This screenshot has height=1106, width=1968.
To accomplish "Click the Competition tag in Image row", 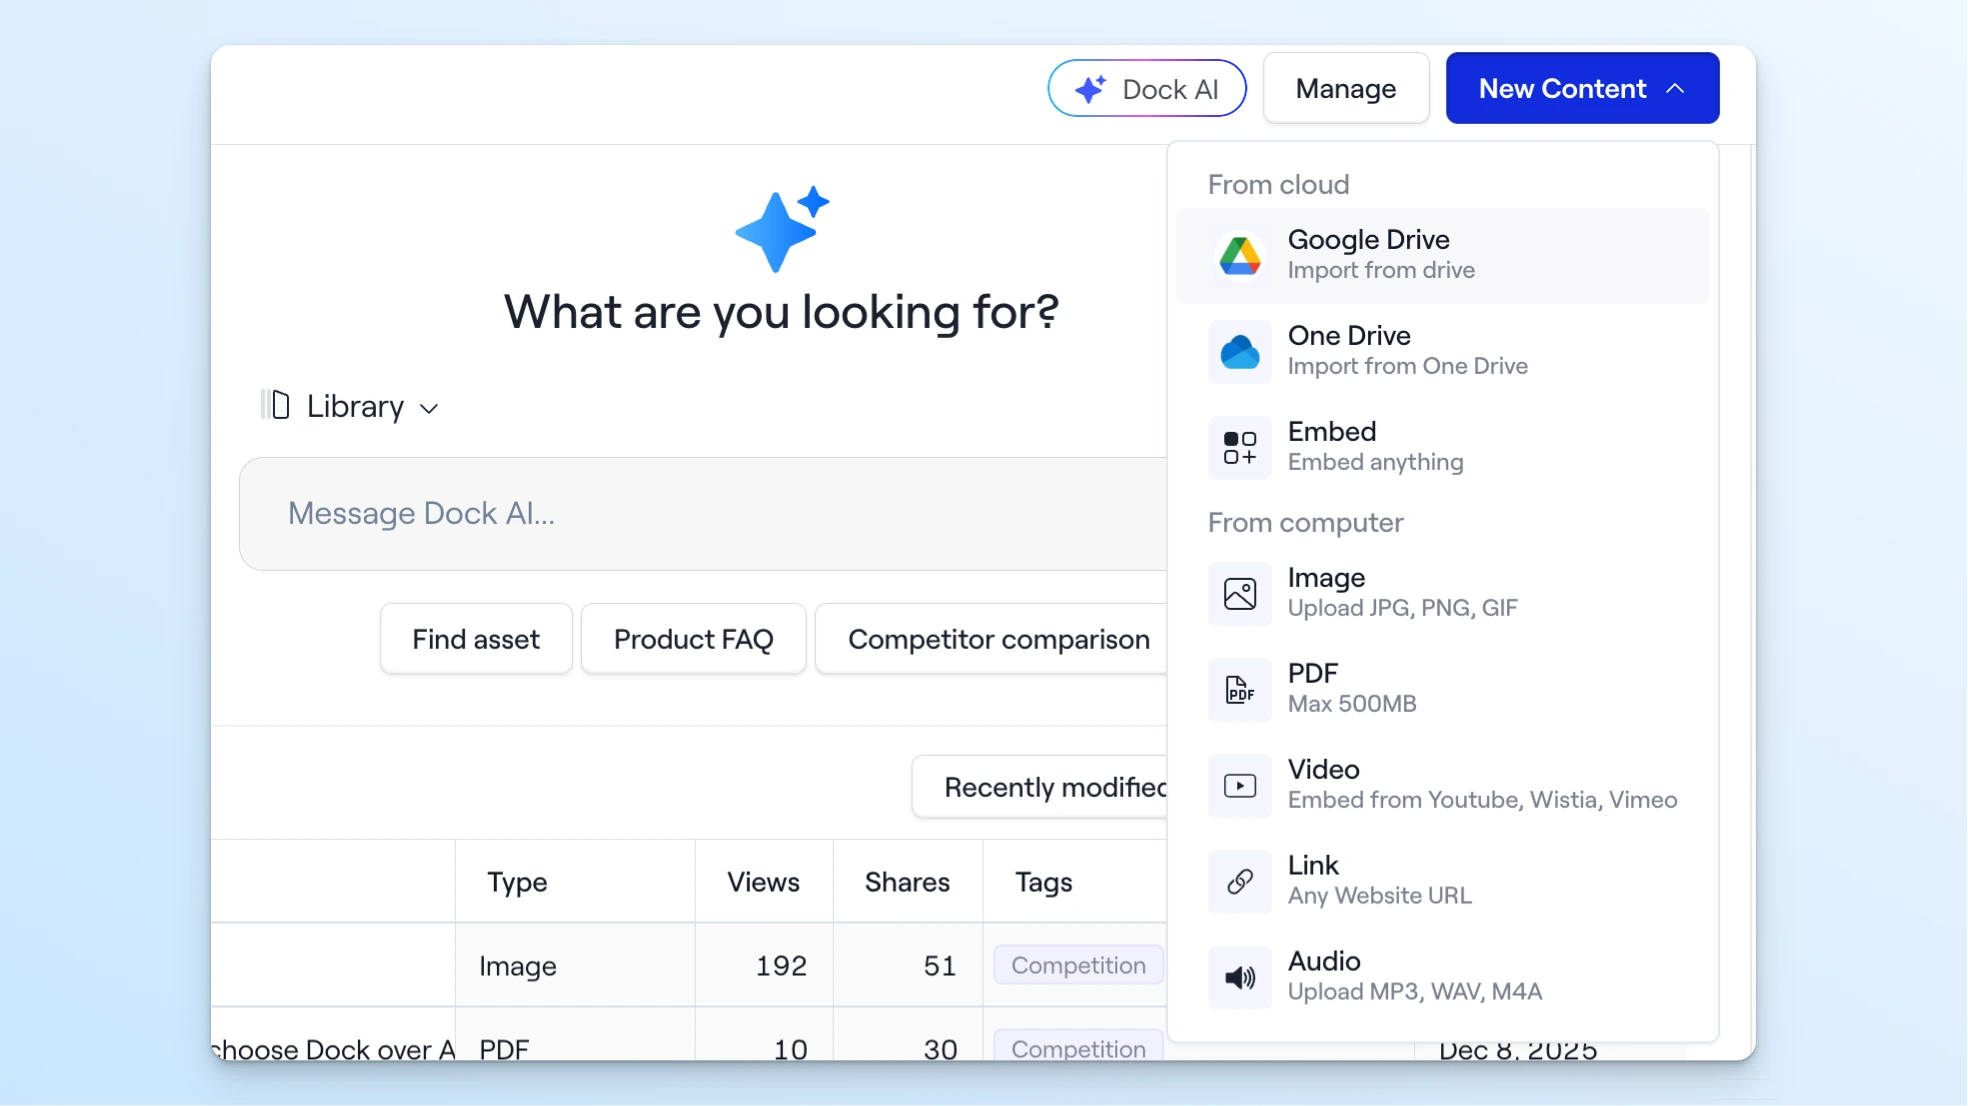I will [1078, 965].
